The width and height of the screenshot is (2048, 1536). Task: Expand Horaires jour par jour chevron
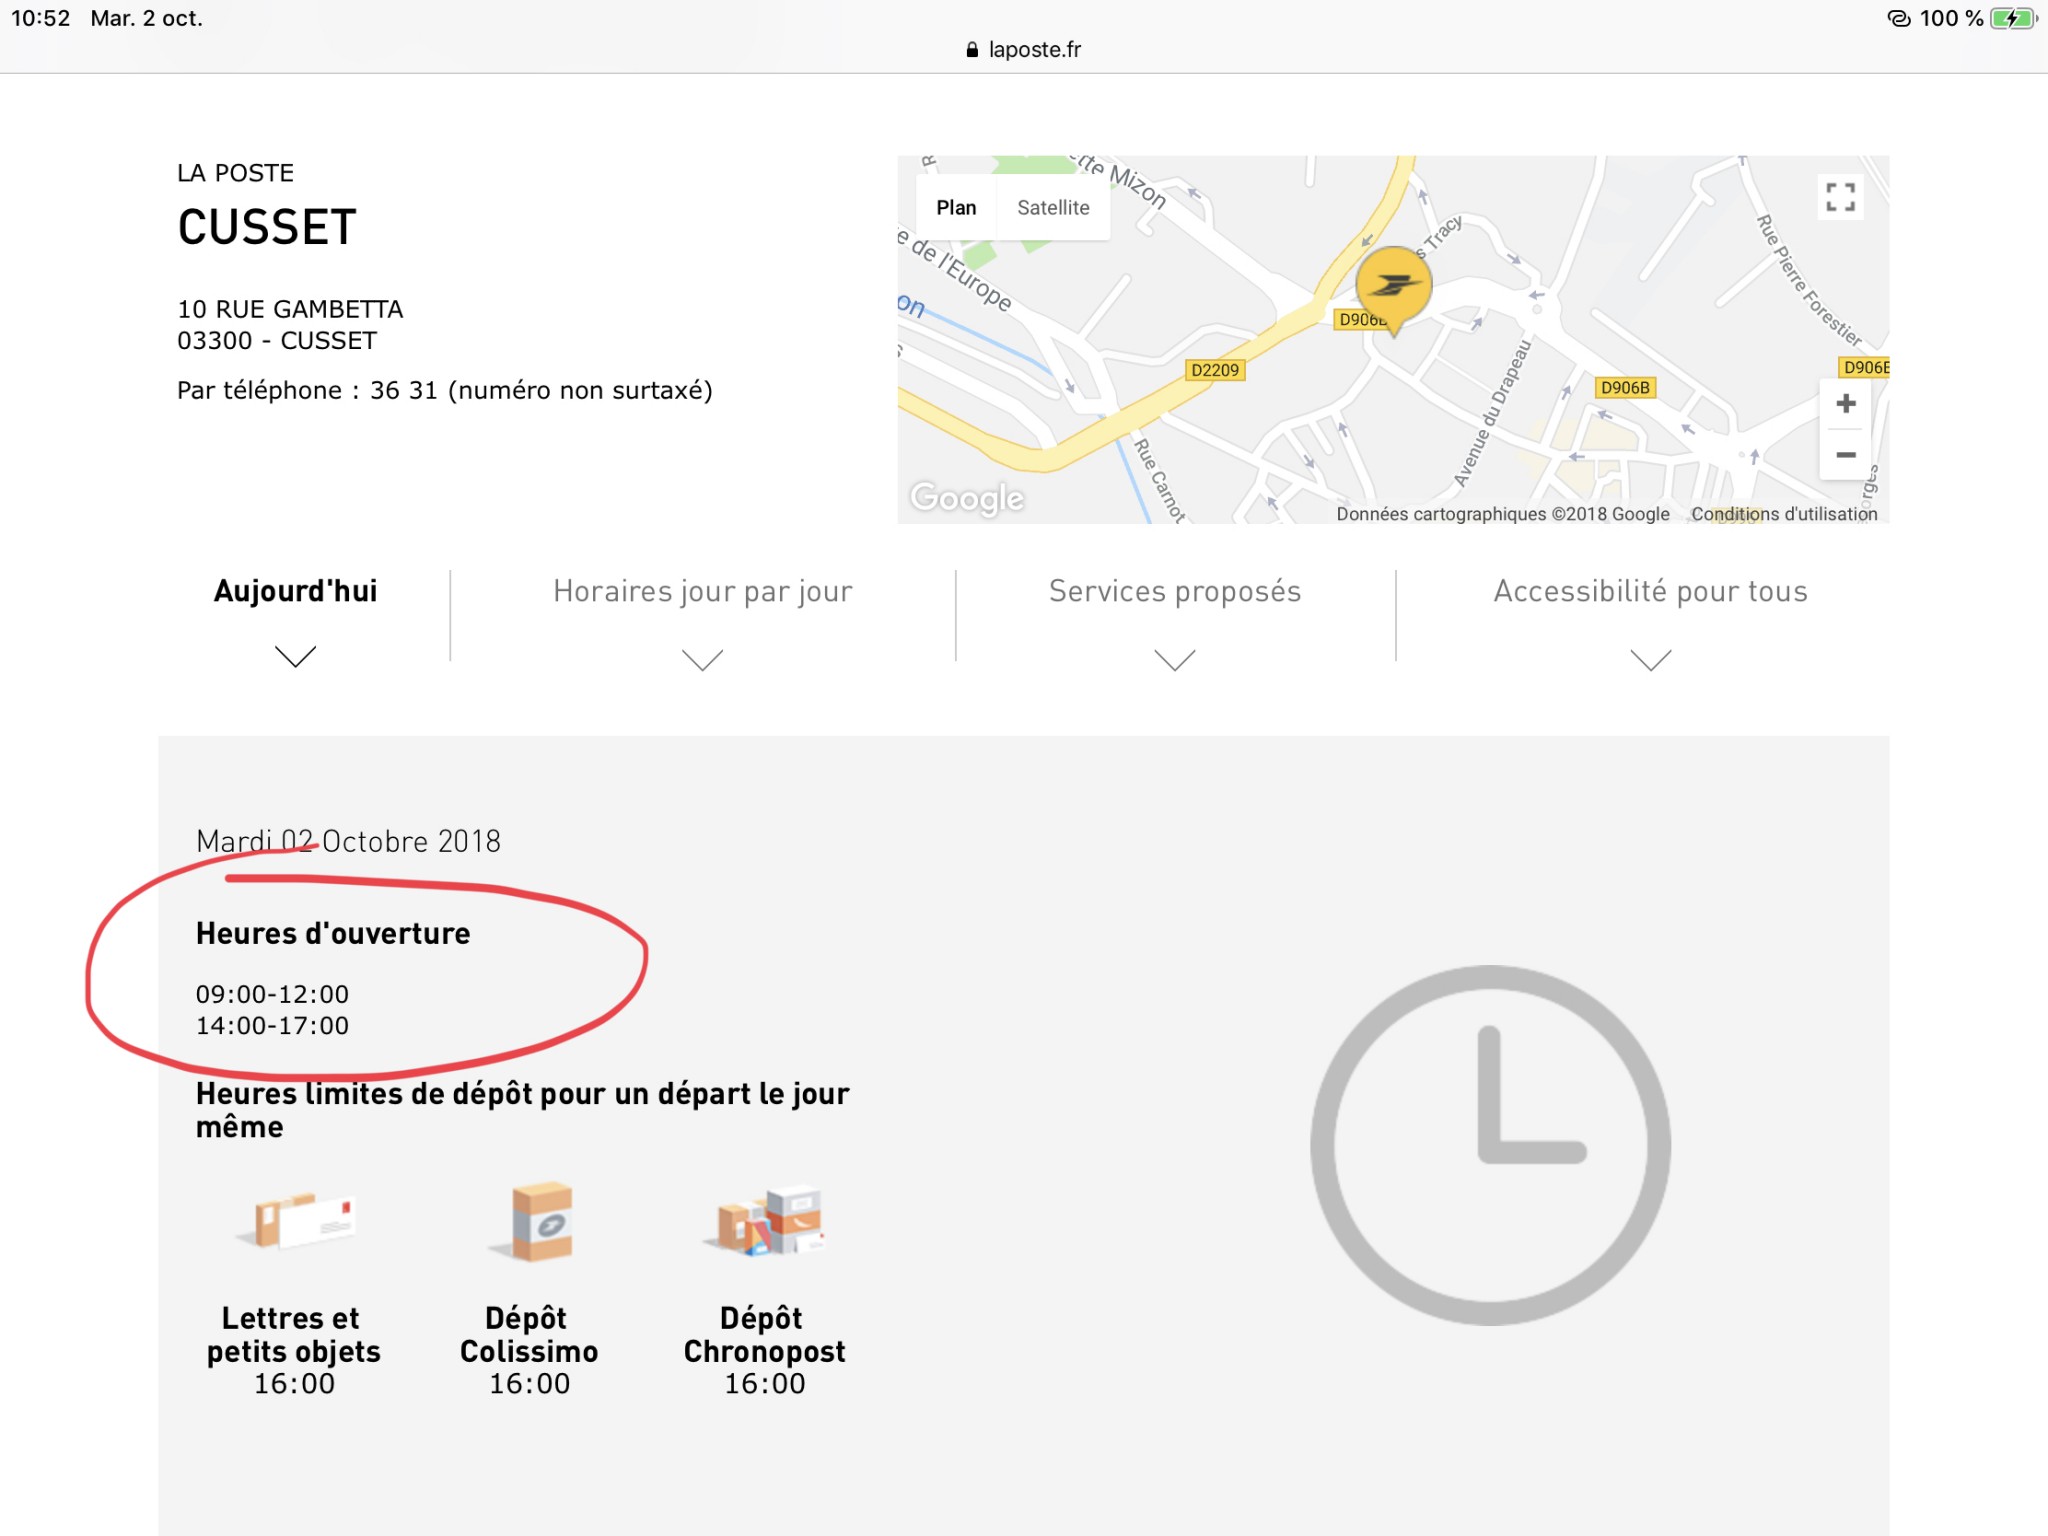click(x=702, y=660)
